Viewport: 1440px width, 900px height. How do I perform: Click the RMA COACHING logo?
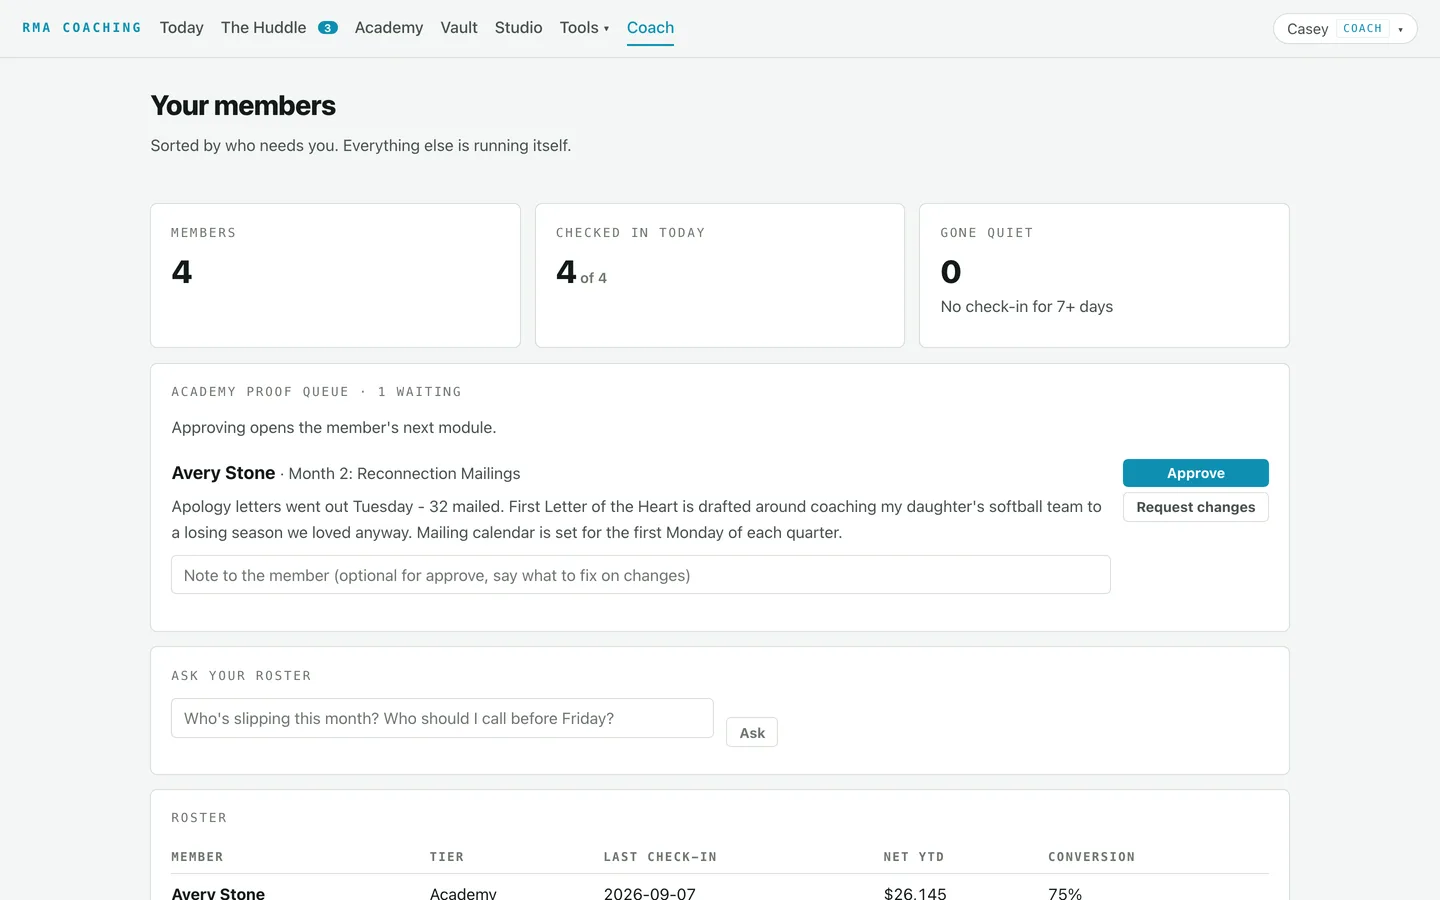point(82,28)
